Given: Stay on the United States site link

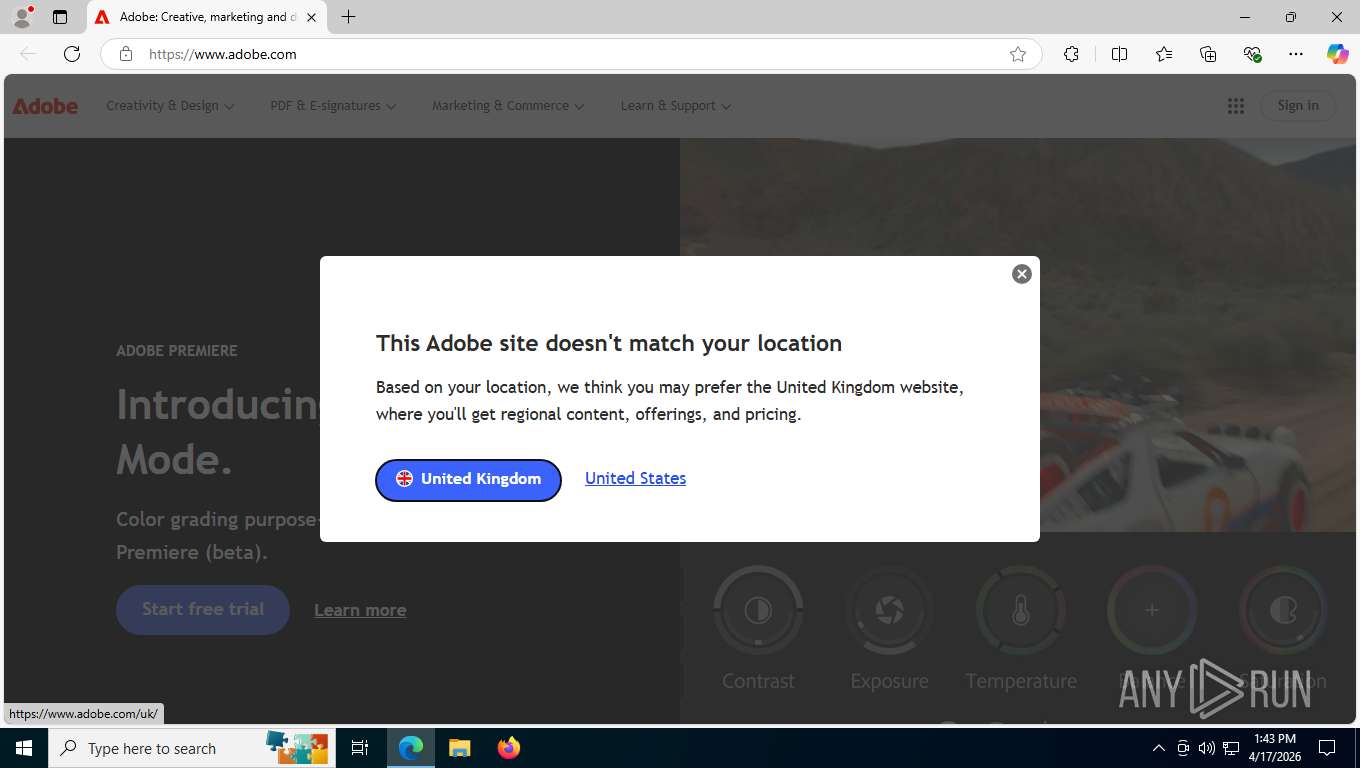Looking at the screenshot, I should [x=635, y=478].
